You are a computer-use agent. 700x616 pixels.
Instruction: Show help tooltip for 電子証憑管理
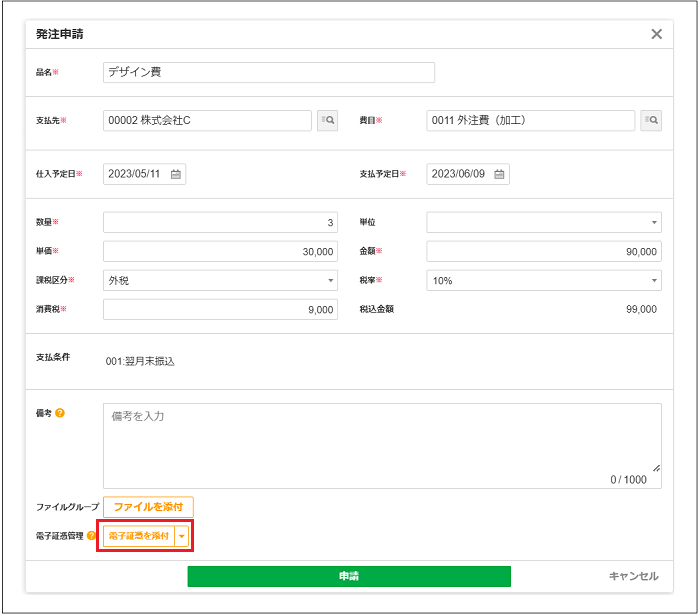pyautogui.click(x=92, y=537)
